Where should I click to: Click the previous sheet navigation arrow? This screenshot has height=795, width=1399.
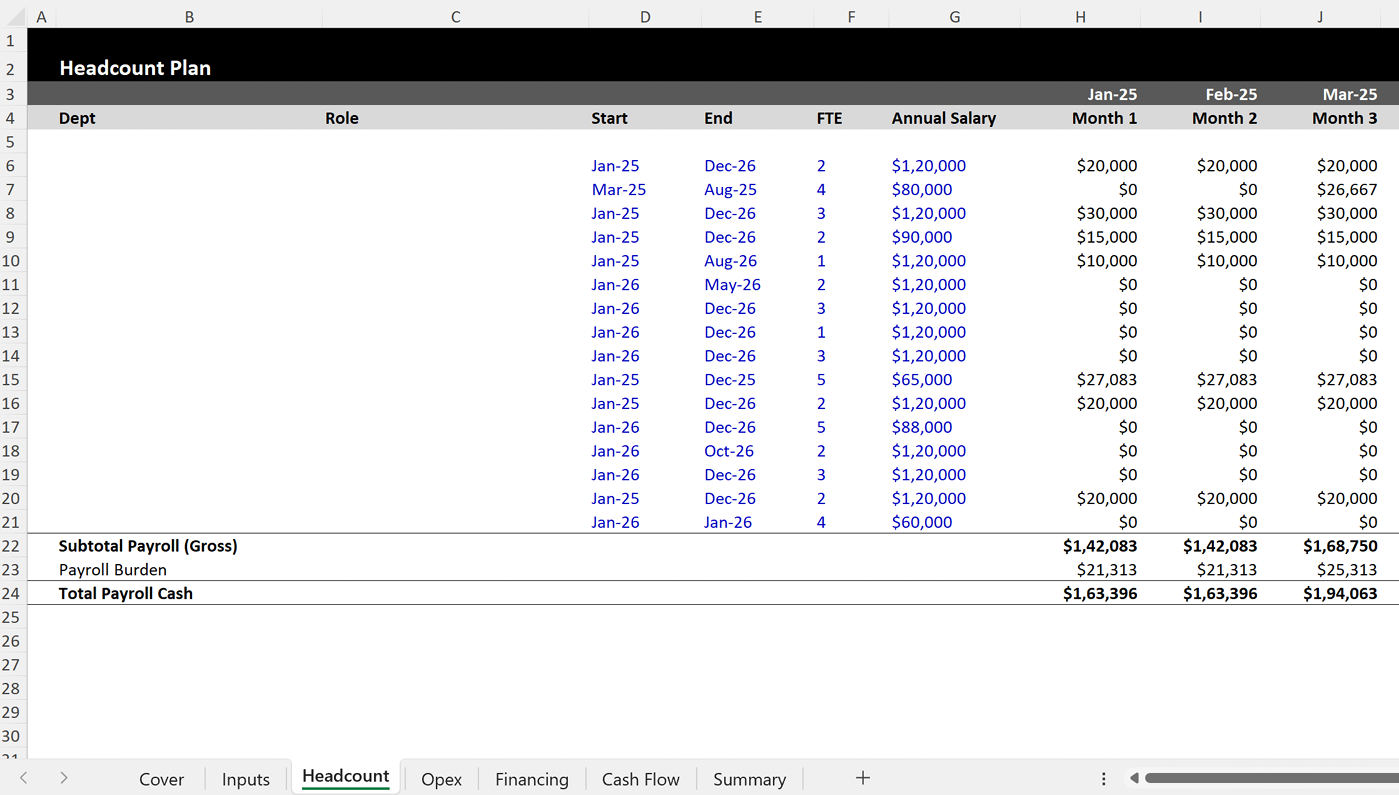[x=24, y=778]
